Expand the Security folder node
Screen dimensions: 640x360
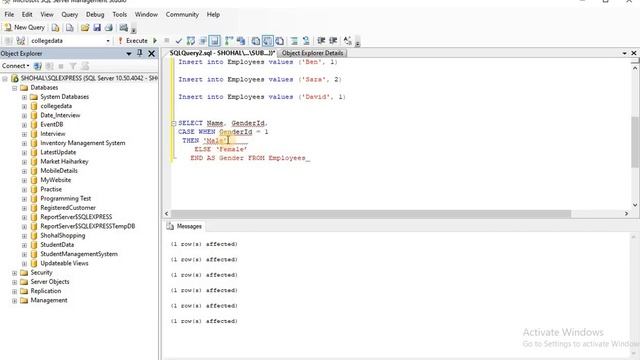coord(15,273)
